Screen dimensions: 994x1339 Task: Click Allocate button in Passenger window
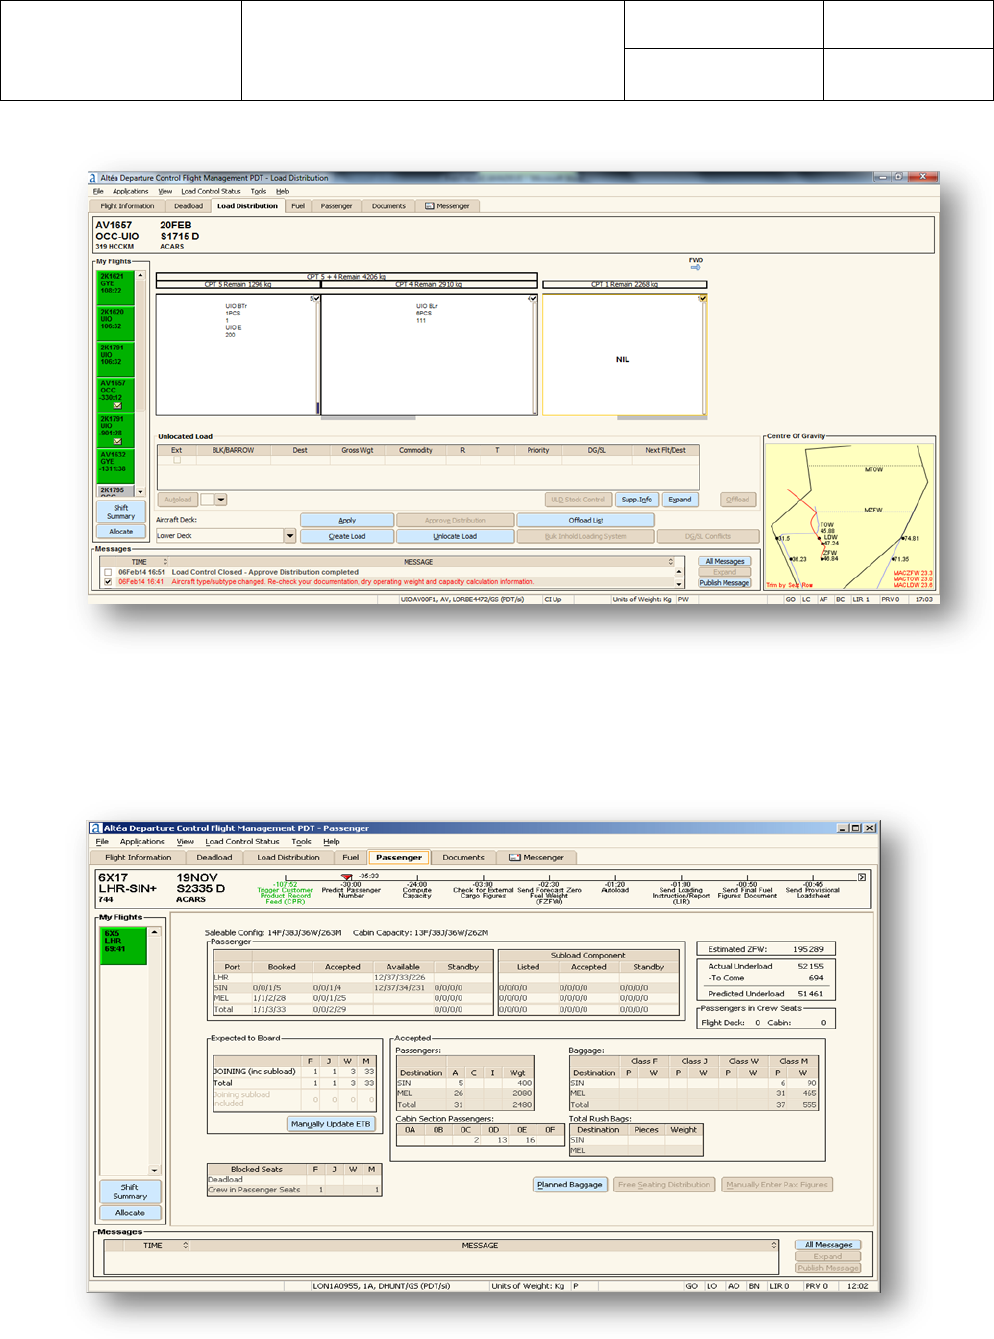click(130, 1212)
